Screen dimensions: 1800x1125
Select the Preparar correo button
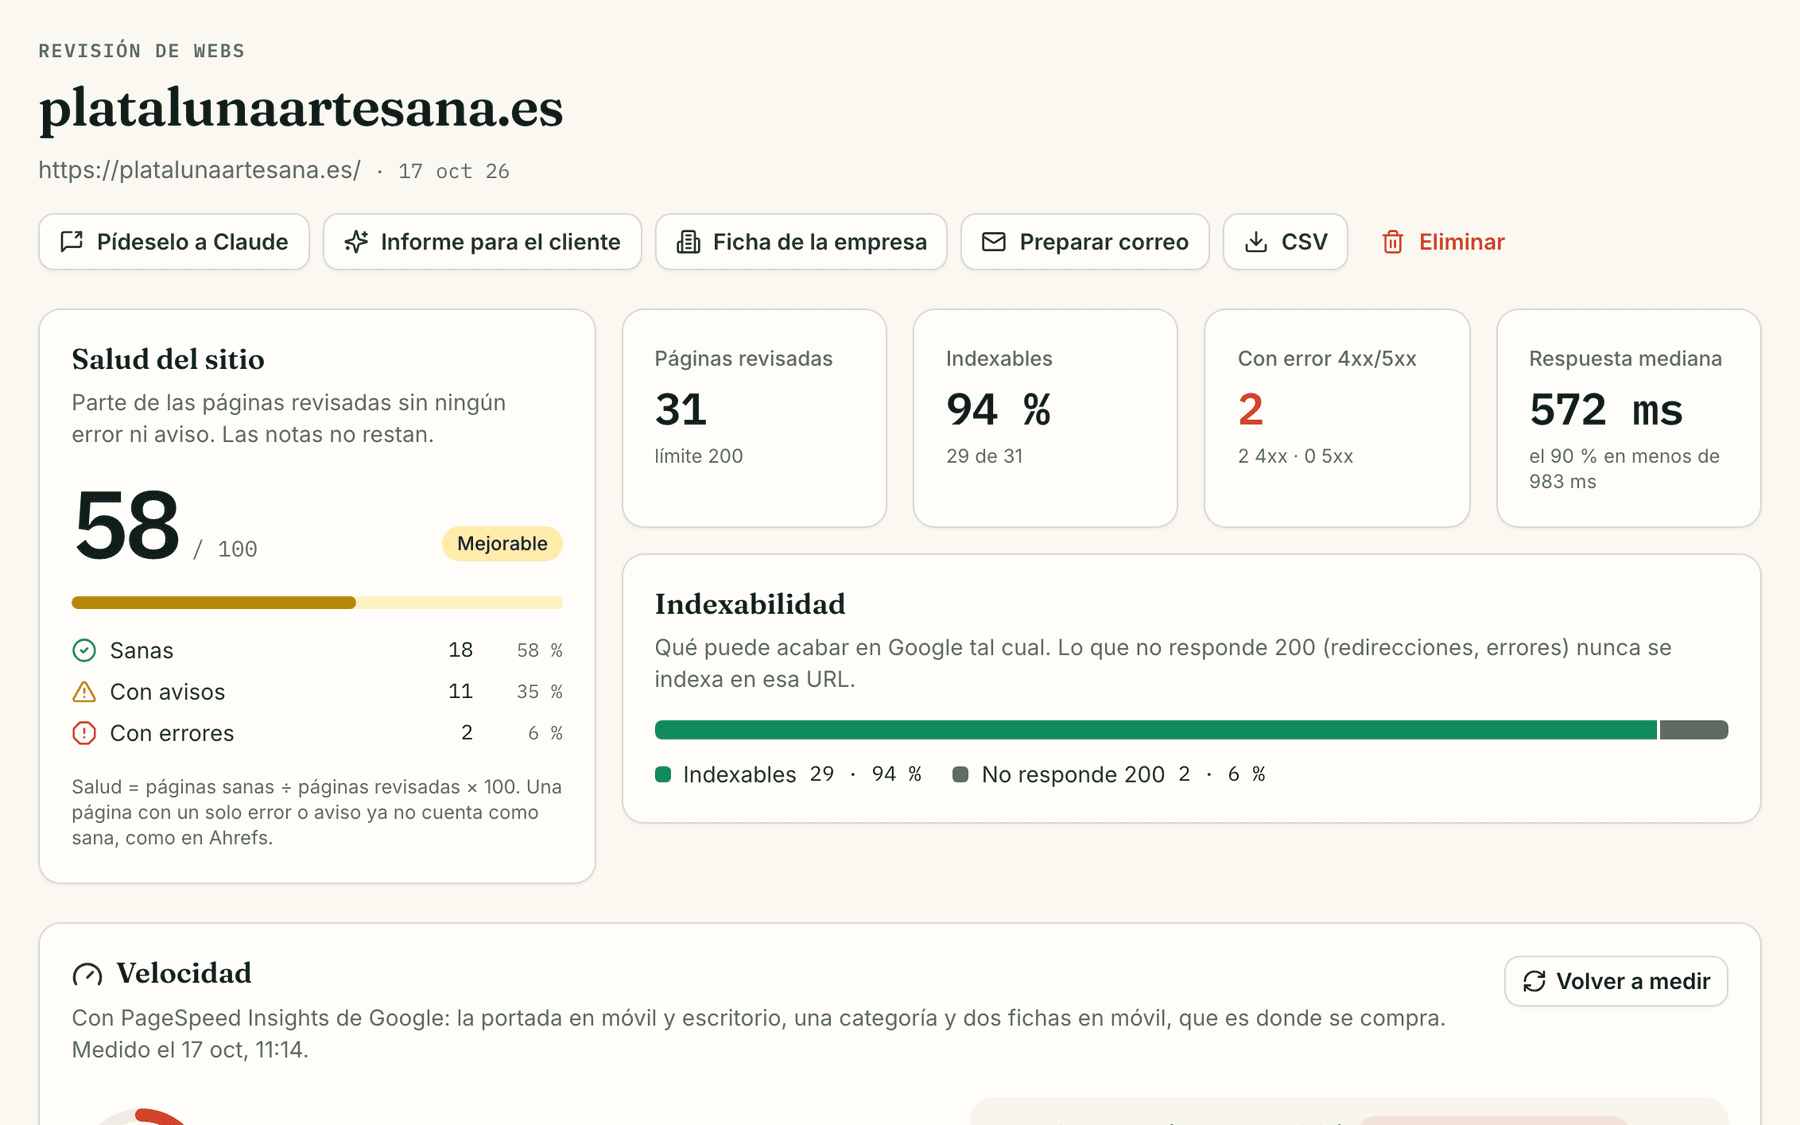point(1085,242)
